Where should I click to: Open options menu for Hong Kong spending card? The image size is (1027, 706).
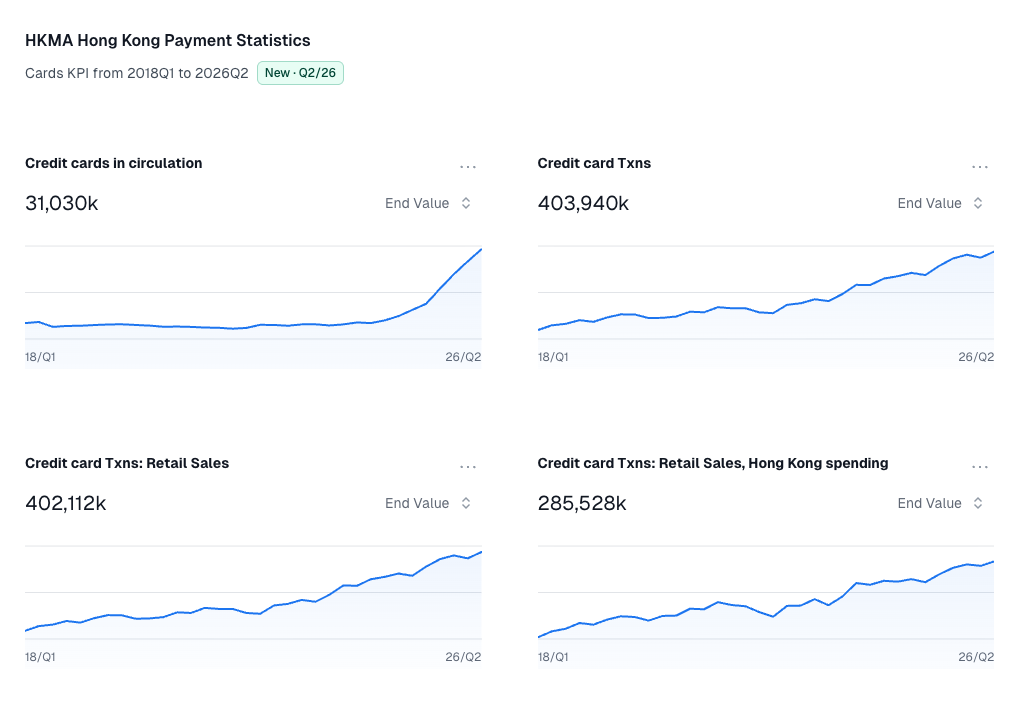980,467
